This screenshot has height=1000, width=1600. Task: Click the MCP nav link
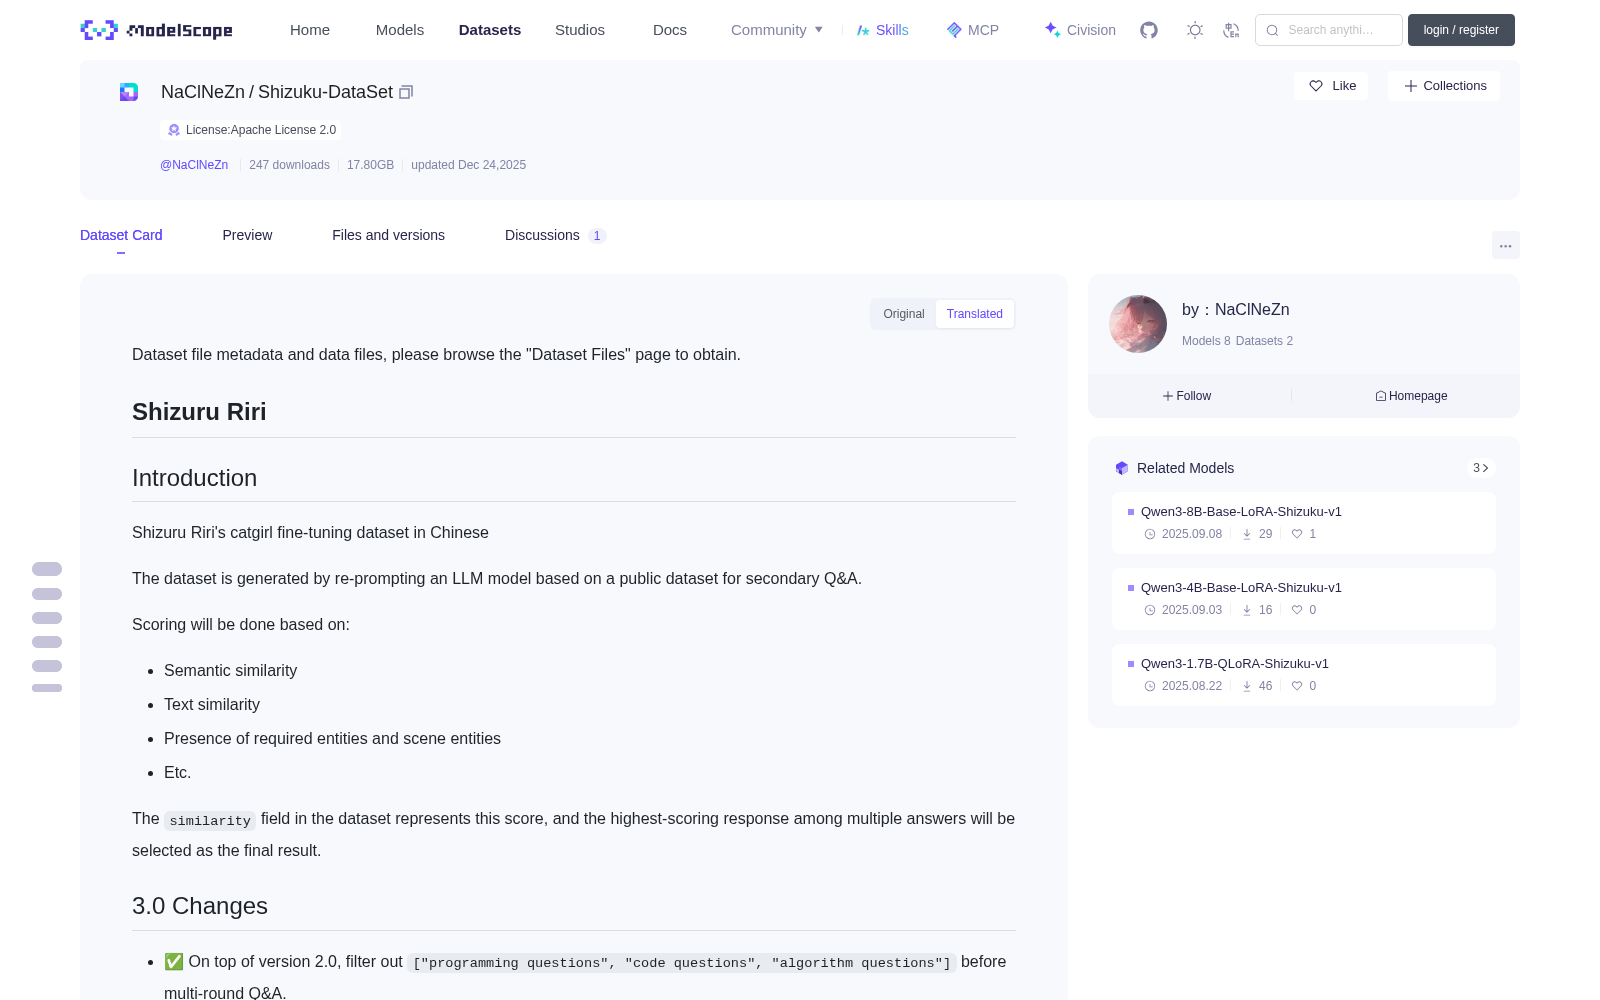coord(973,30)
